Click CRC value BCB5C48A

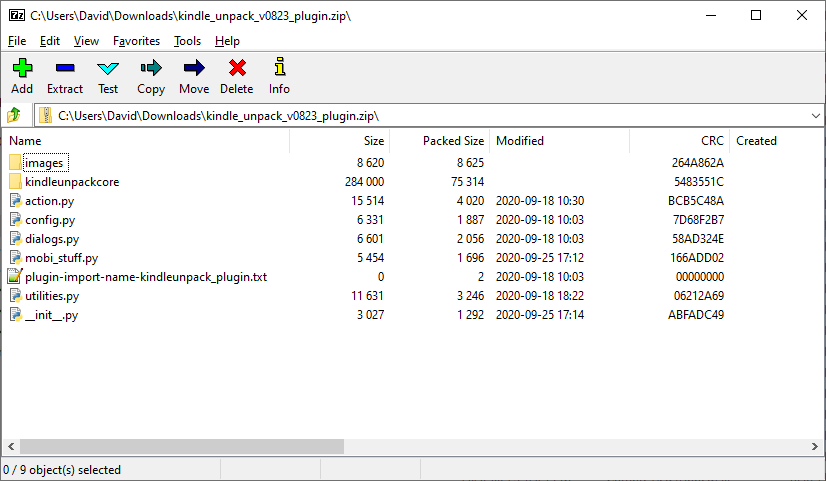pos(695,201)
